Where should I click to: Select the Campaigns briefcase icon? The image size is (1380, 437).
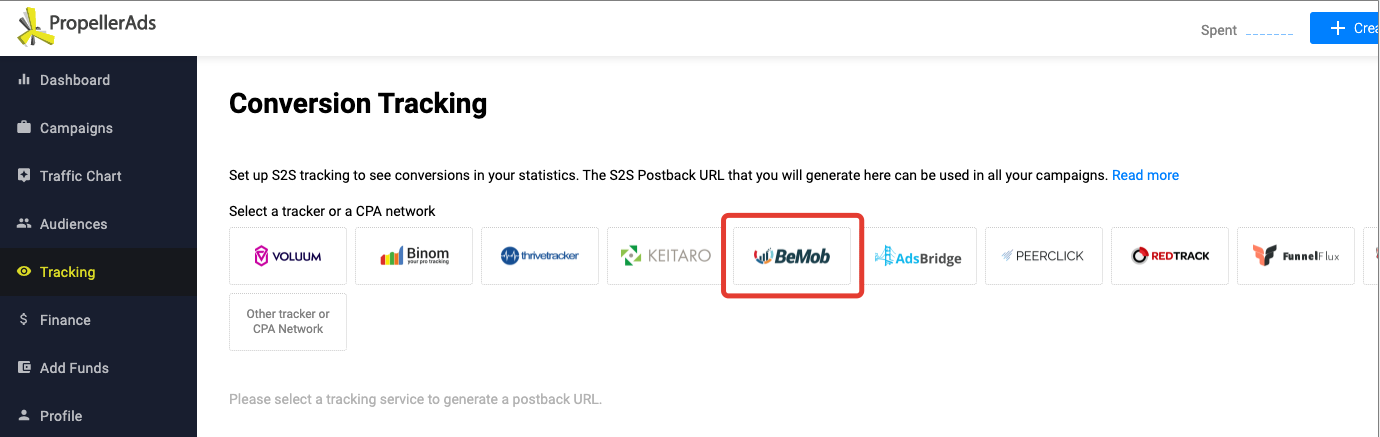coord(24,128)
